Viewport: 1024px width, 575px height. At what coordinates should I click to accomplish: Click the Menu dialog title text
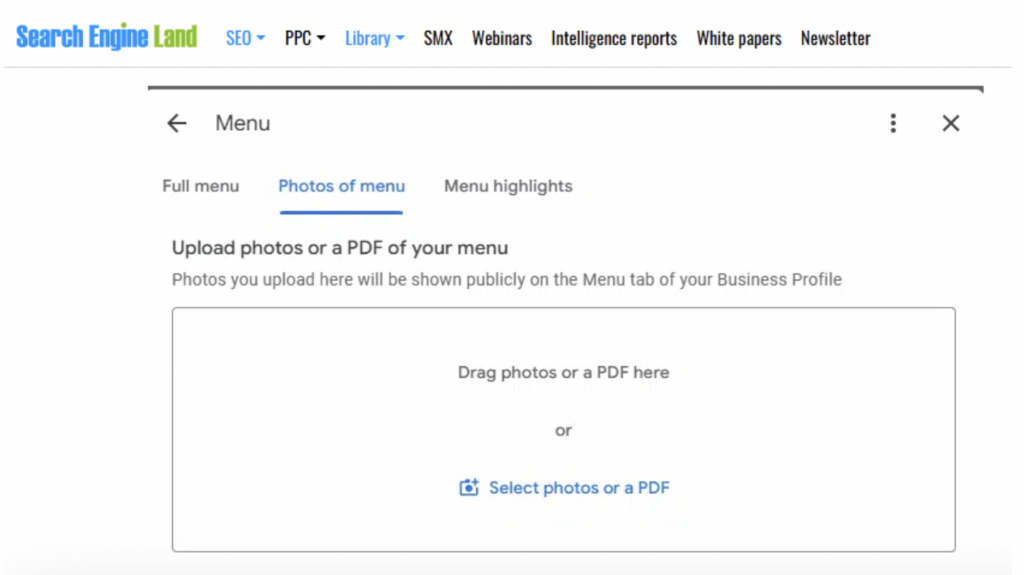click(243, 123)
